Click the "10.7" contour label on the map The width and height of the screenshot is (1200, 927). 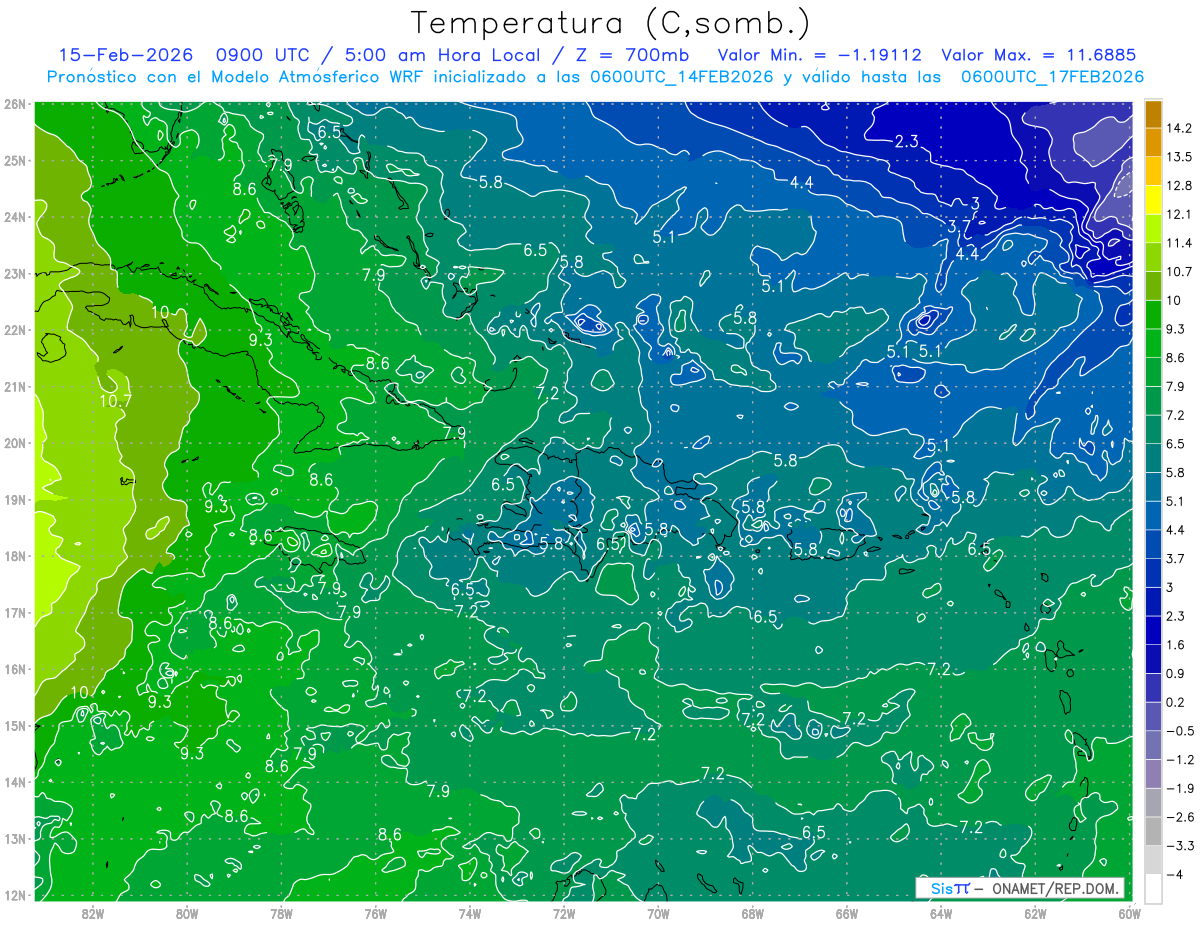click(115, 402)
